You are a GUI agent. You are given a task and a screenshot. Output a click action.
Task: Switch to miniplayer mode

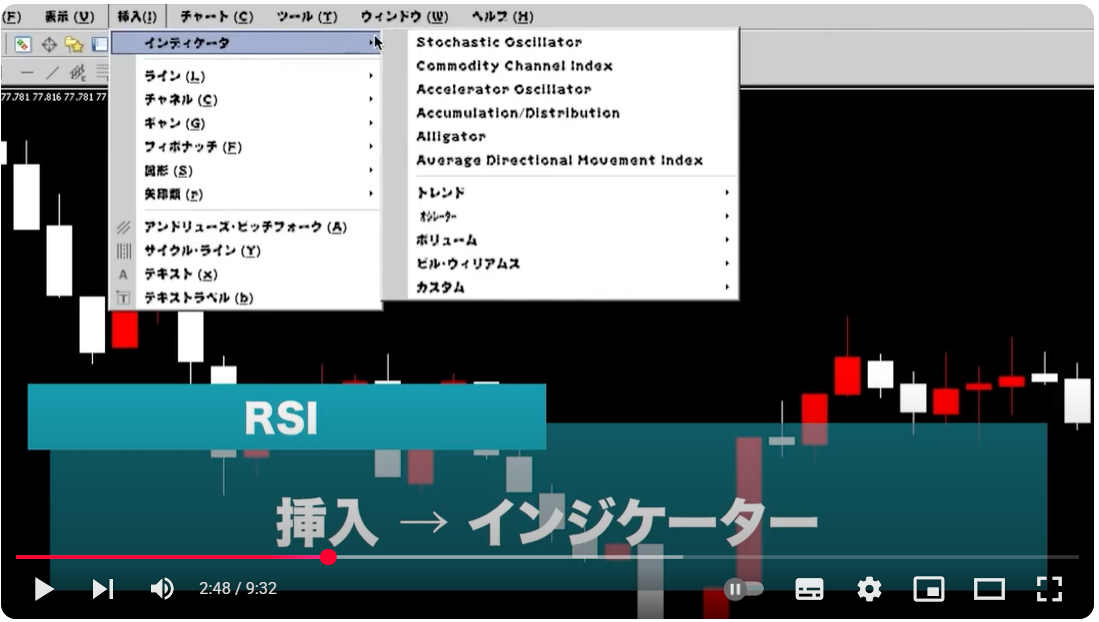[x=929, y=589]
